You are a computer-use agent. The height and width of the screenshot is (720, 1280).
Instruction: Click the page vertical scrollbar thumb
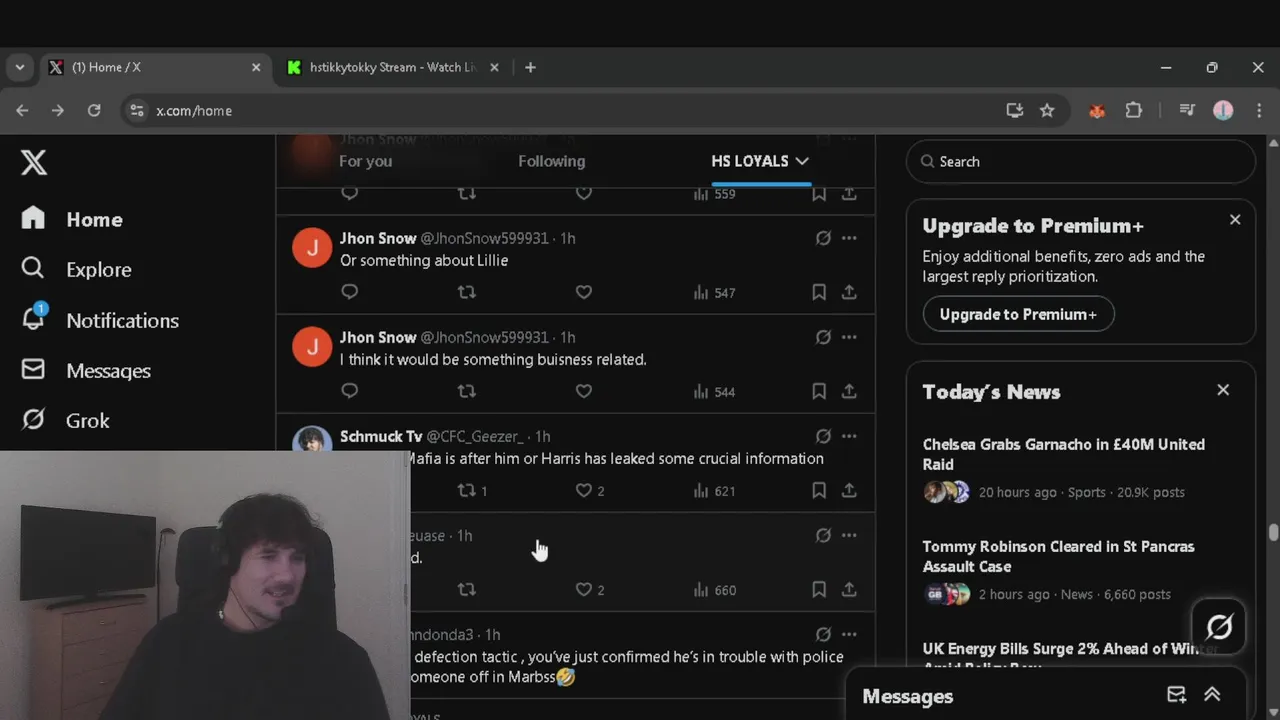tap(1273, 533)
